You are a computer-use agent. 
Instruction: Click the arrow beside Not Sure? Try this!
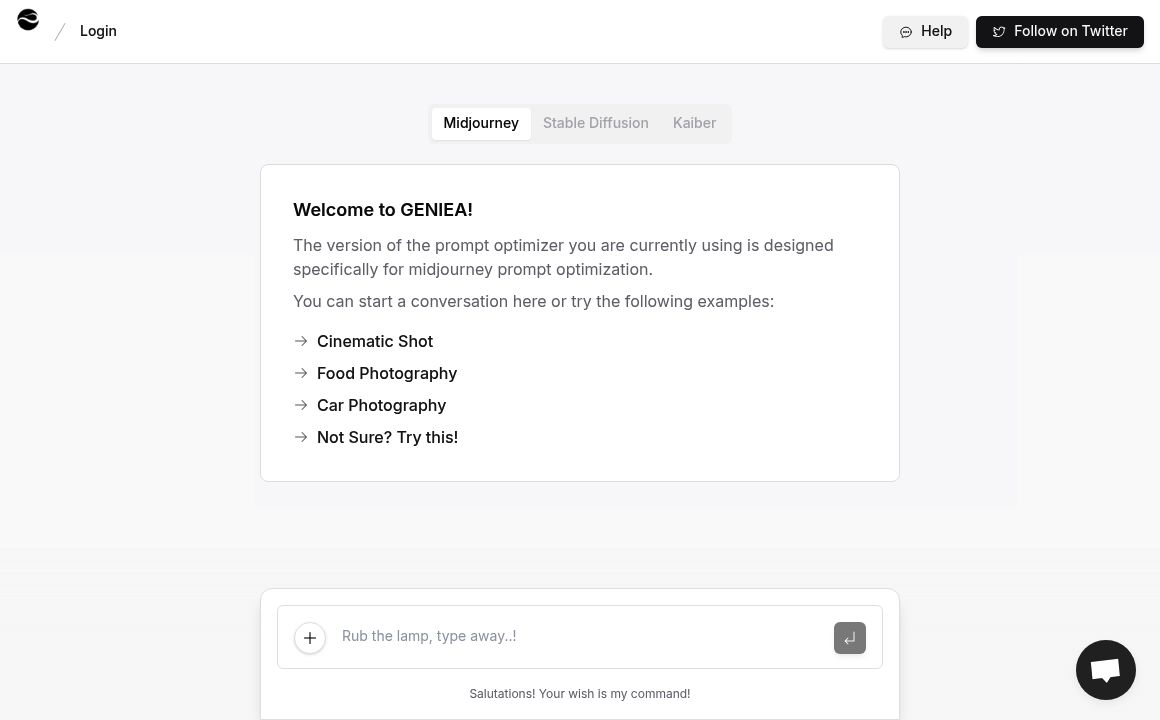point(301,437)
